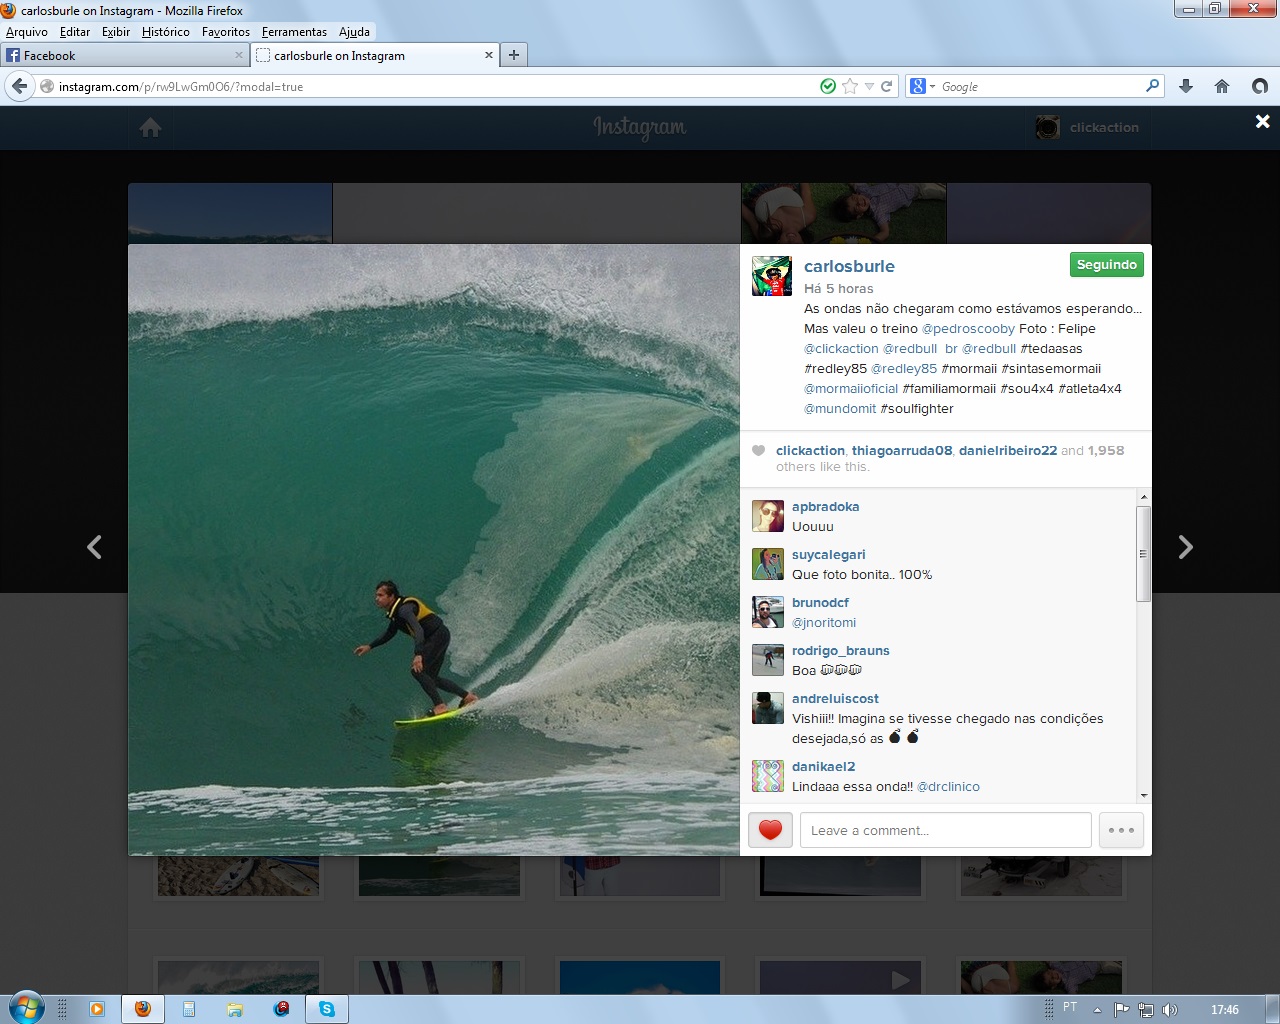Image resolution: width=1280 pixels, height=1024 pixels.
Task: Open the Ajuda menu
Action: (354, 32)
